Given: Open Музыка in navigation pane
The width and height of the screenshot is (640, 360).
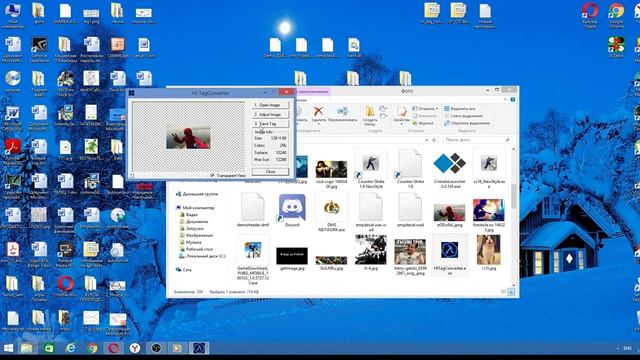Looking at the screenshot, I should pos(190,242).
